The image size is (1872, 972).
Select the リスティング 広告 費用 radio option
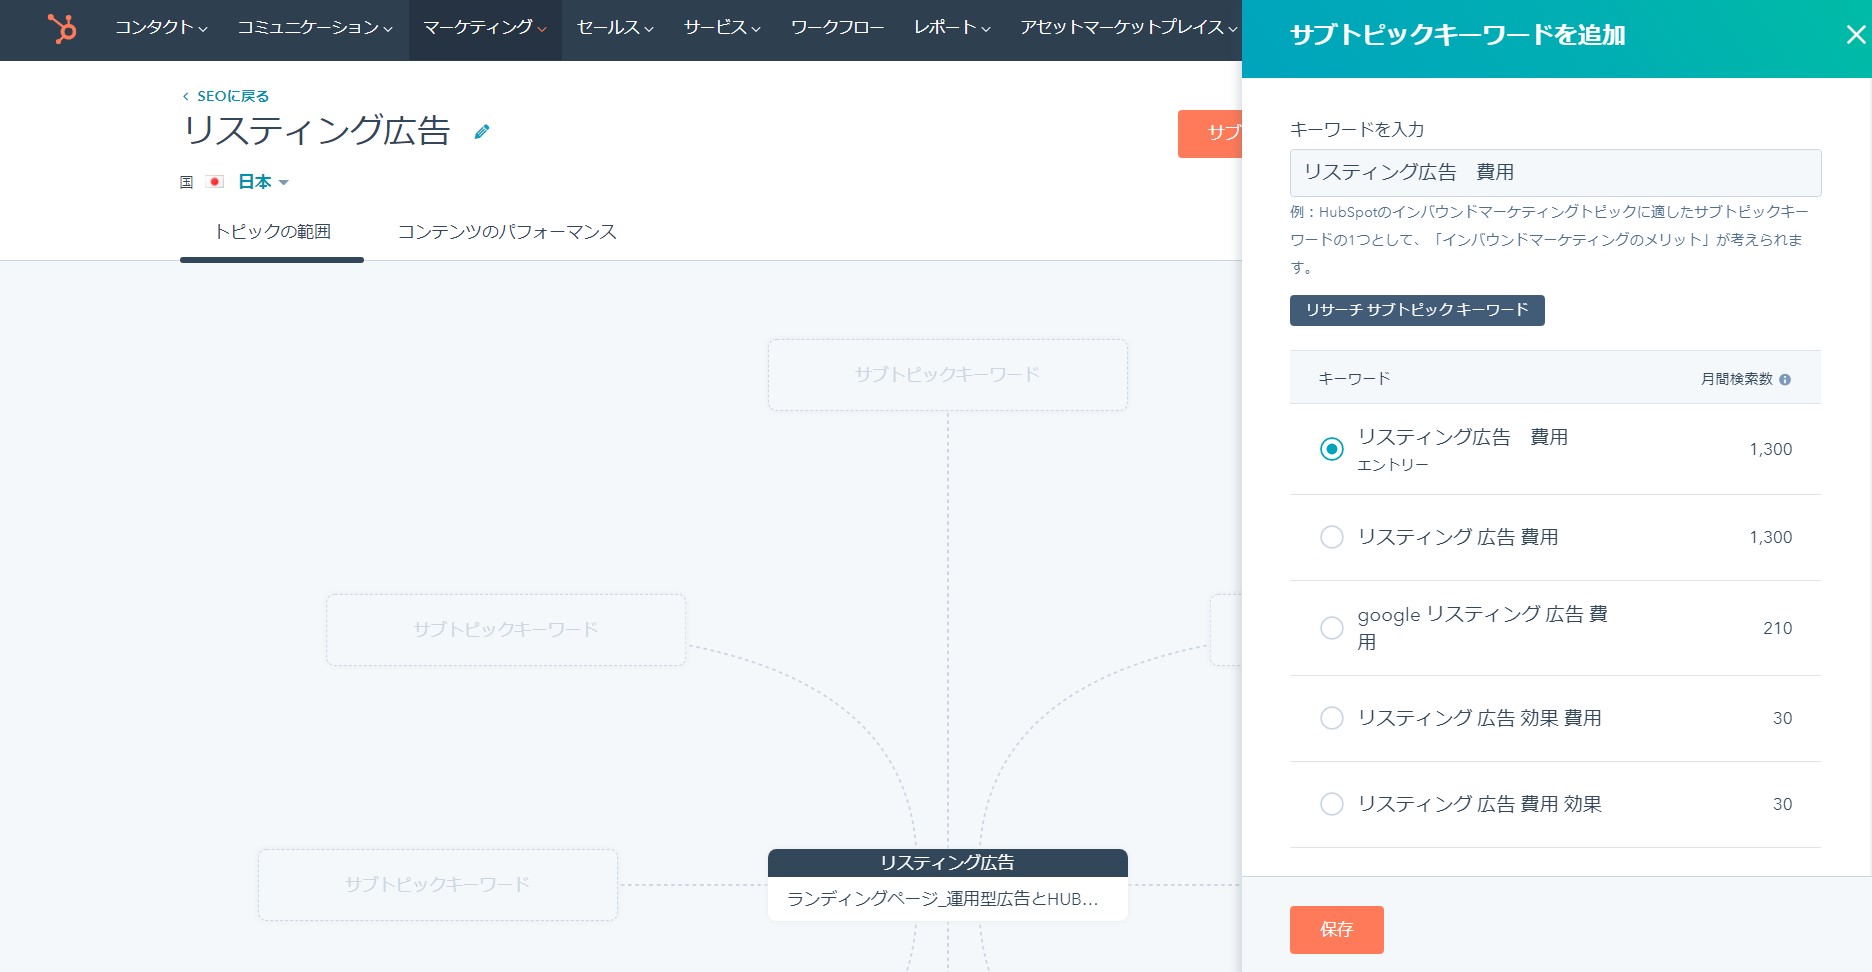[1331, 537]
